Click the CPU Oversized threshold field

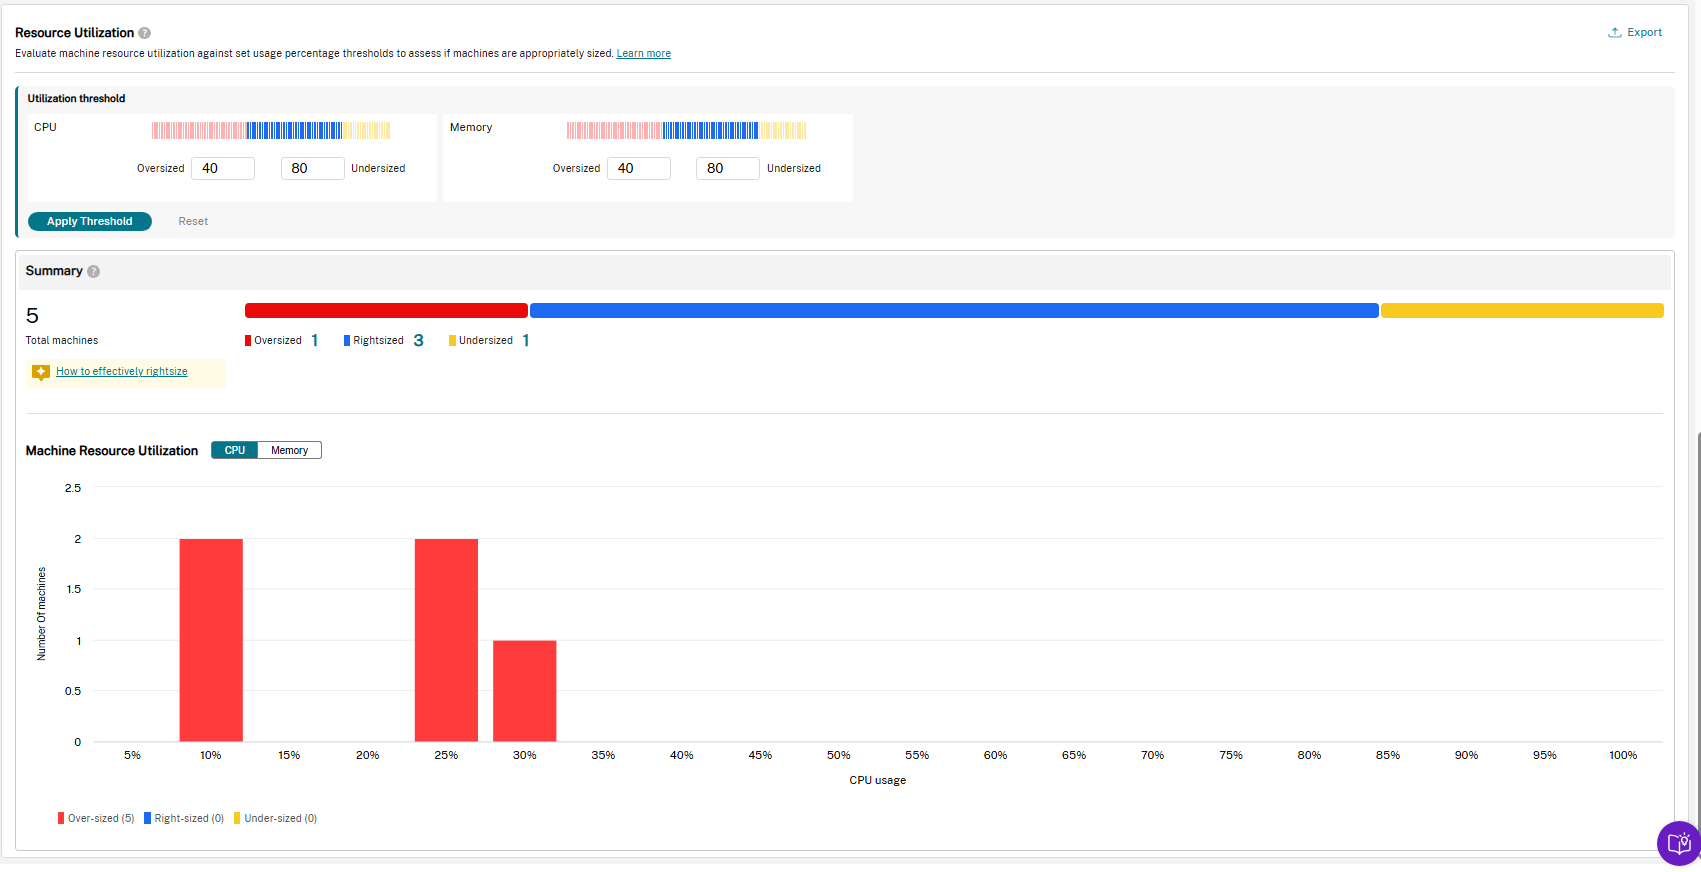[x=223, y=168]
